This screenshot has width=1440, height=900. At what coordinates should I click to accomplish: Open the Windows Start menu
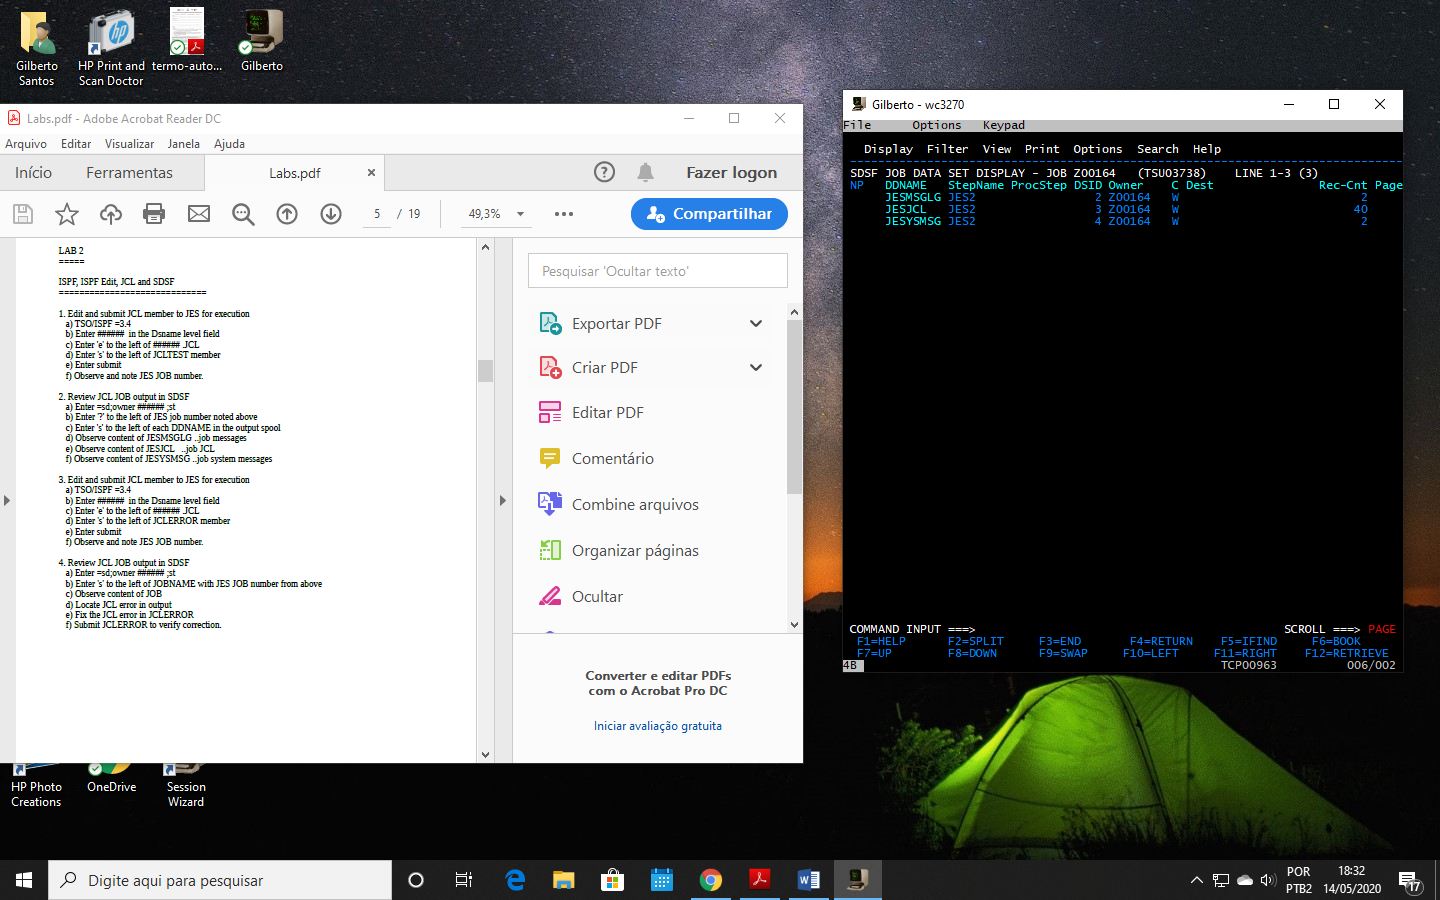click(x=24, y=880)
